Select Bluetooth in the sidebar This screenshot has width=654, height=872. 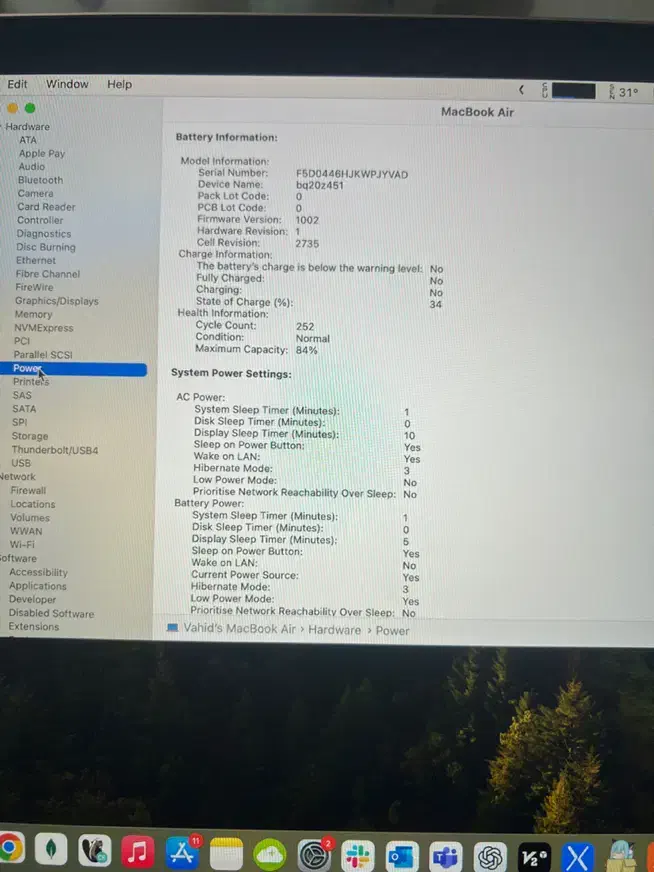[41, 180]
